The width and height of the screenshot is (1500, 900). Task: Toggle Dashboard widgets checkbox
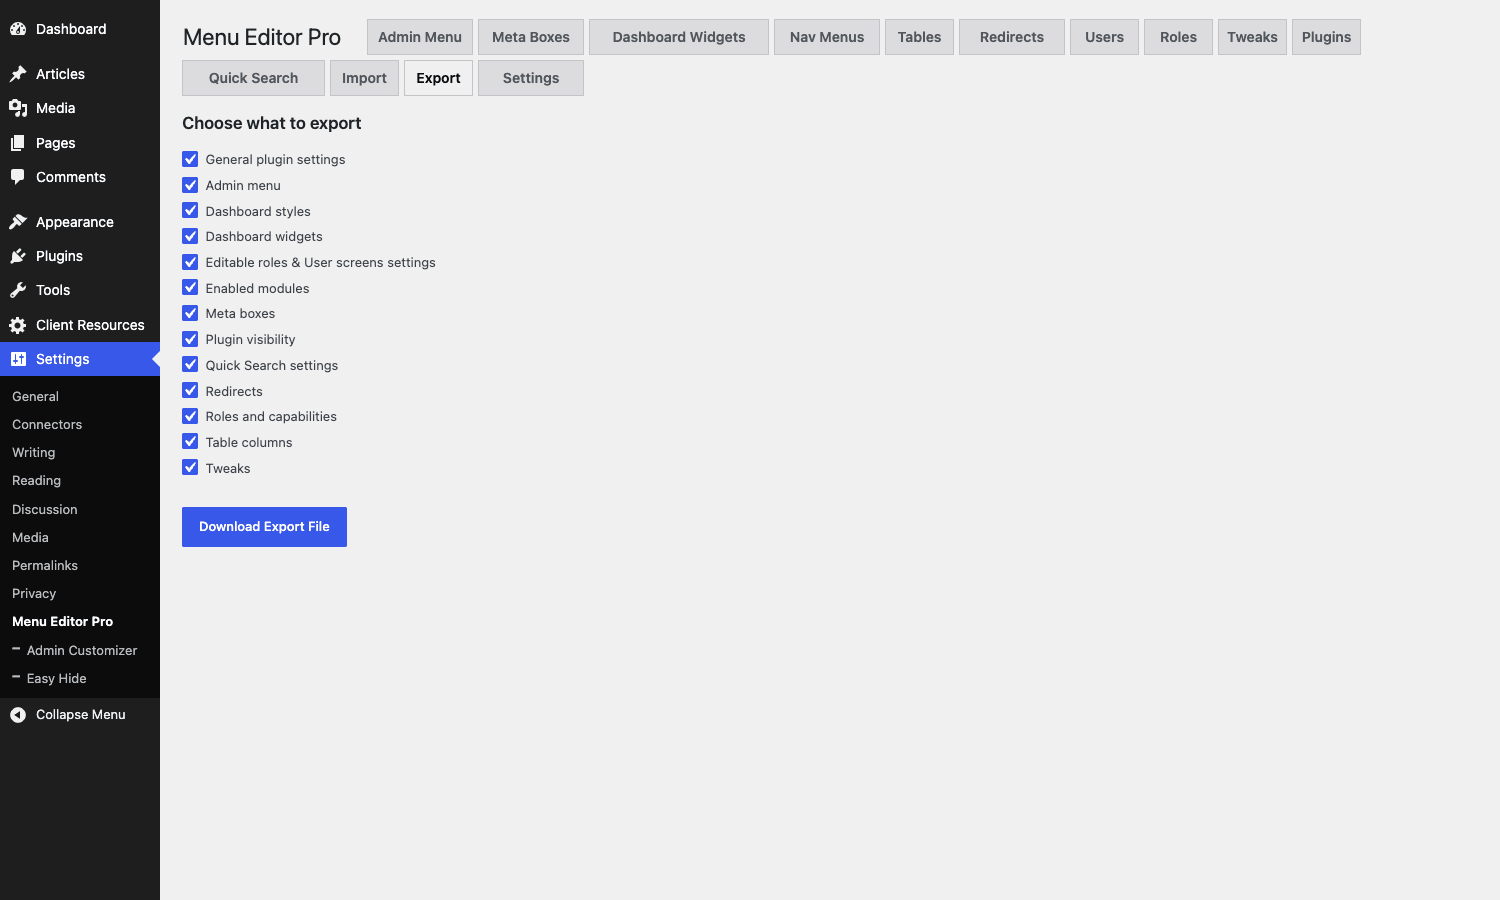click(190, 236)
